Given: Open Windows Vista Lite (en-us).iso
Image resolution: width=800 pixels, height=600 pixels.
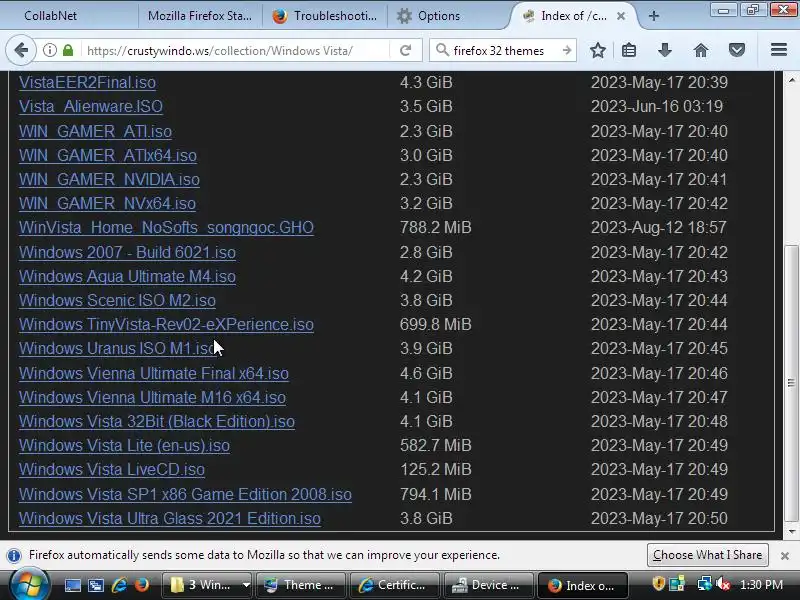Looking at the screenshot, I should pos(124,445).
